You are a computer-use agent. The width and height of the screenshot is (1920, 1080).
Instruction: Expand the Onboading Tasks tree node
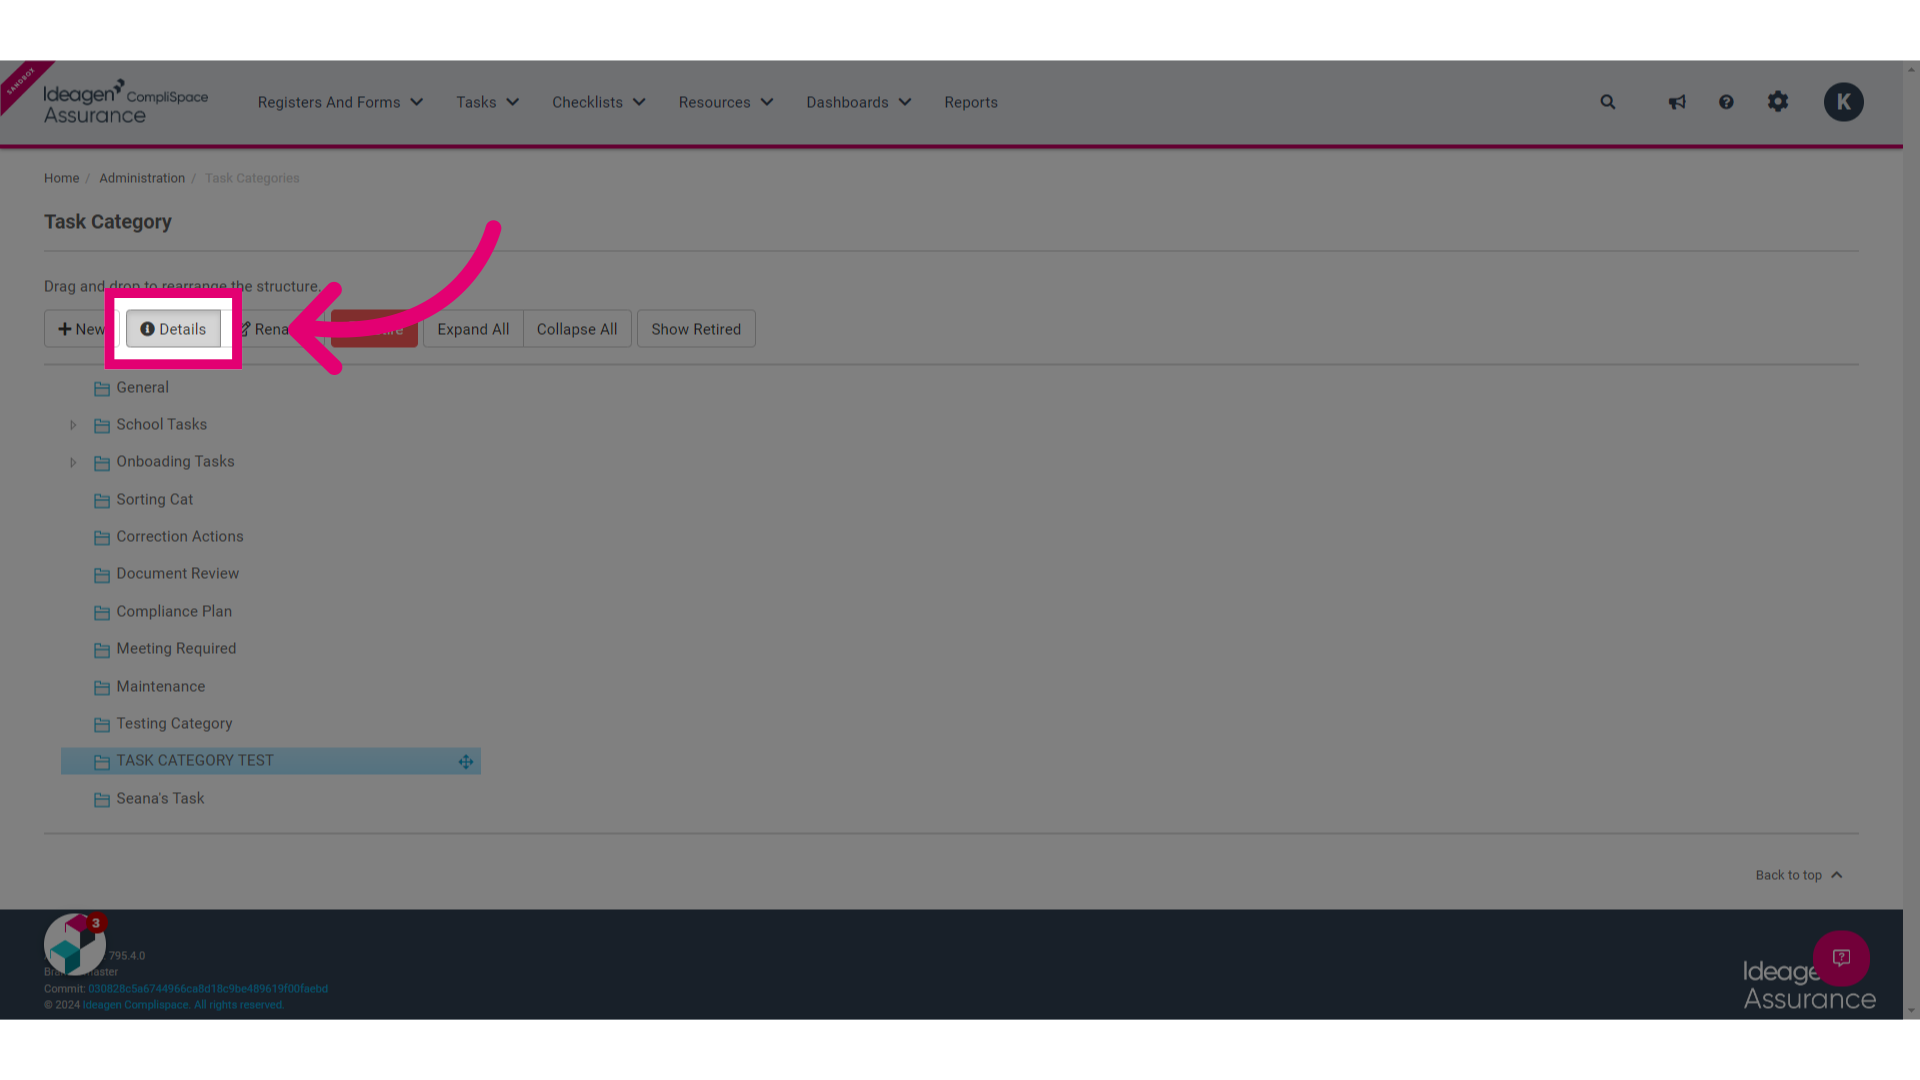[73, 462]
